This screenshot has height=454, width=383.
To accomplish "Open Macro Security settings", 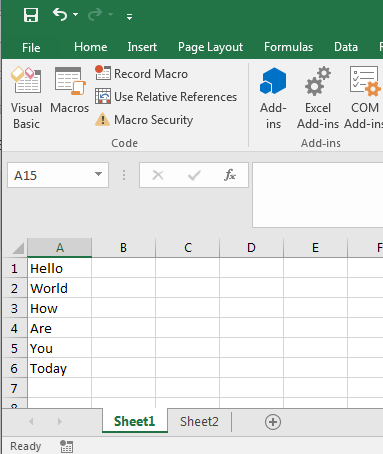I will coord(144,120).
